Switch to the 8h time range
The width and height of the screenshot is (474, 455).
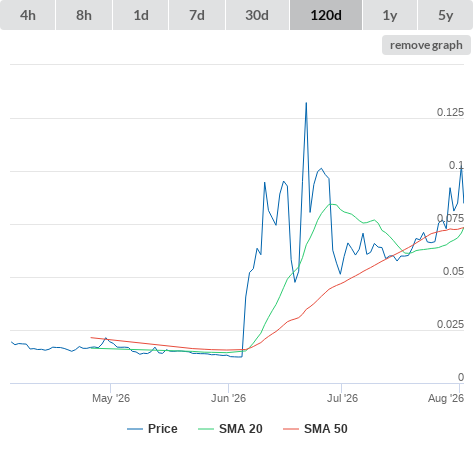coord(84,15)
